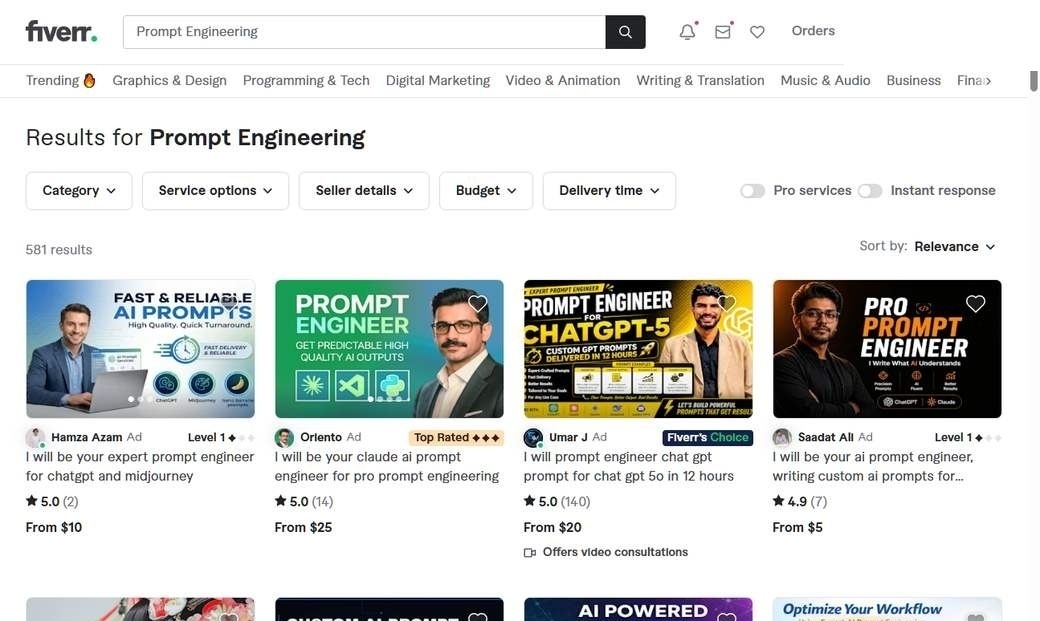Screen dimensions: 1040x621
Task: Open Fast & Reliable AI Prompts thumbnail
Action: 140,349
